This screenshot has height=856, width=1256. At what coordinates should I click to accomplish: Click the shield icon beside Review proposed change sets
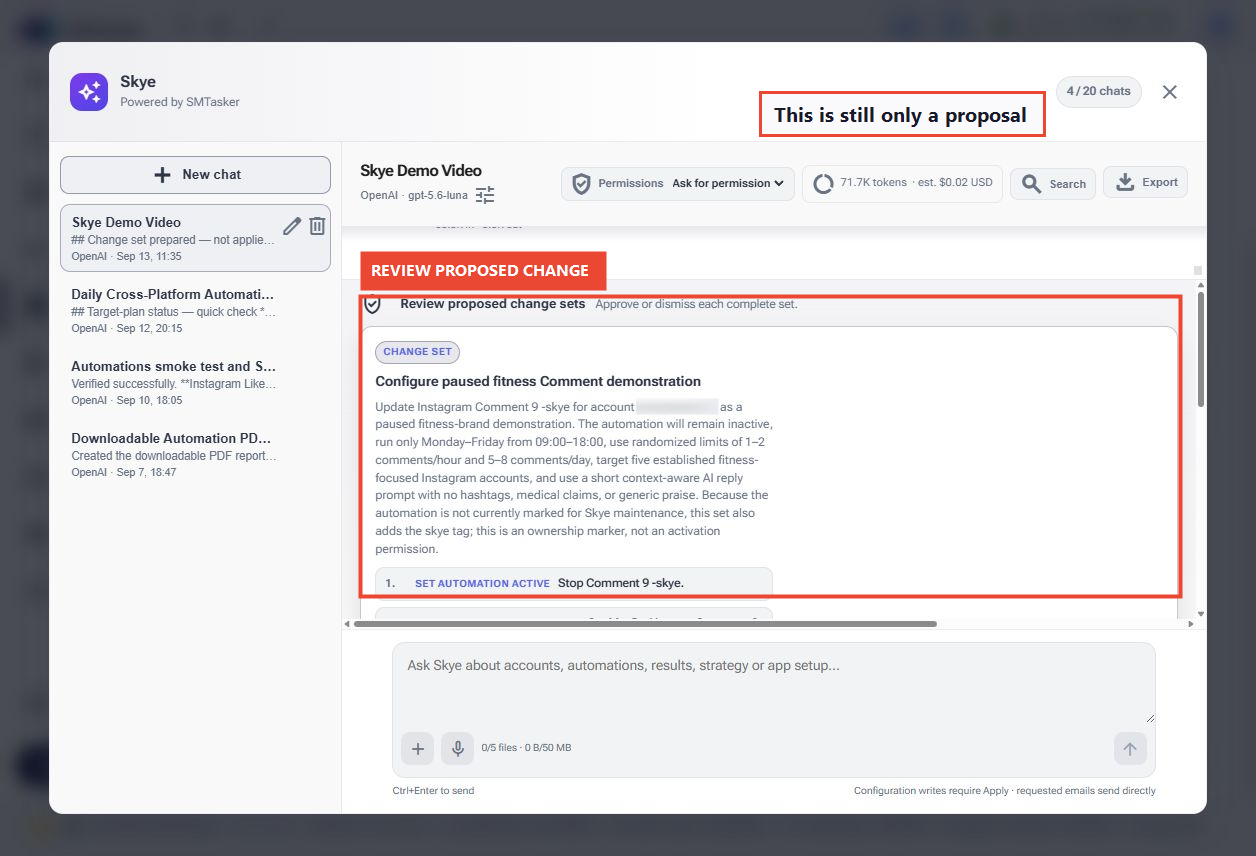click(373, 304)
